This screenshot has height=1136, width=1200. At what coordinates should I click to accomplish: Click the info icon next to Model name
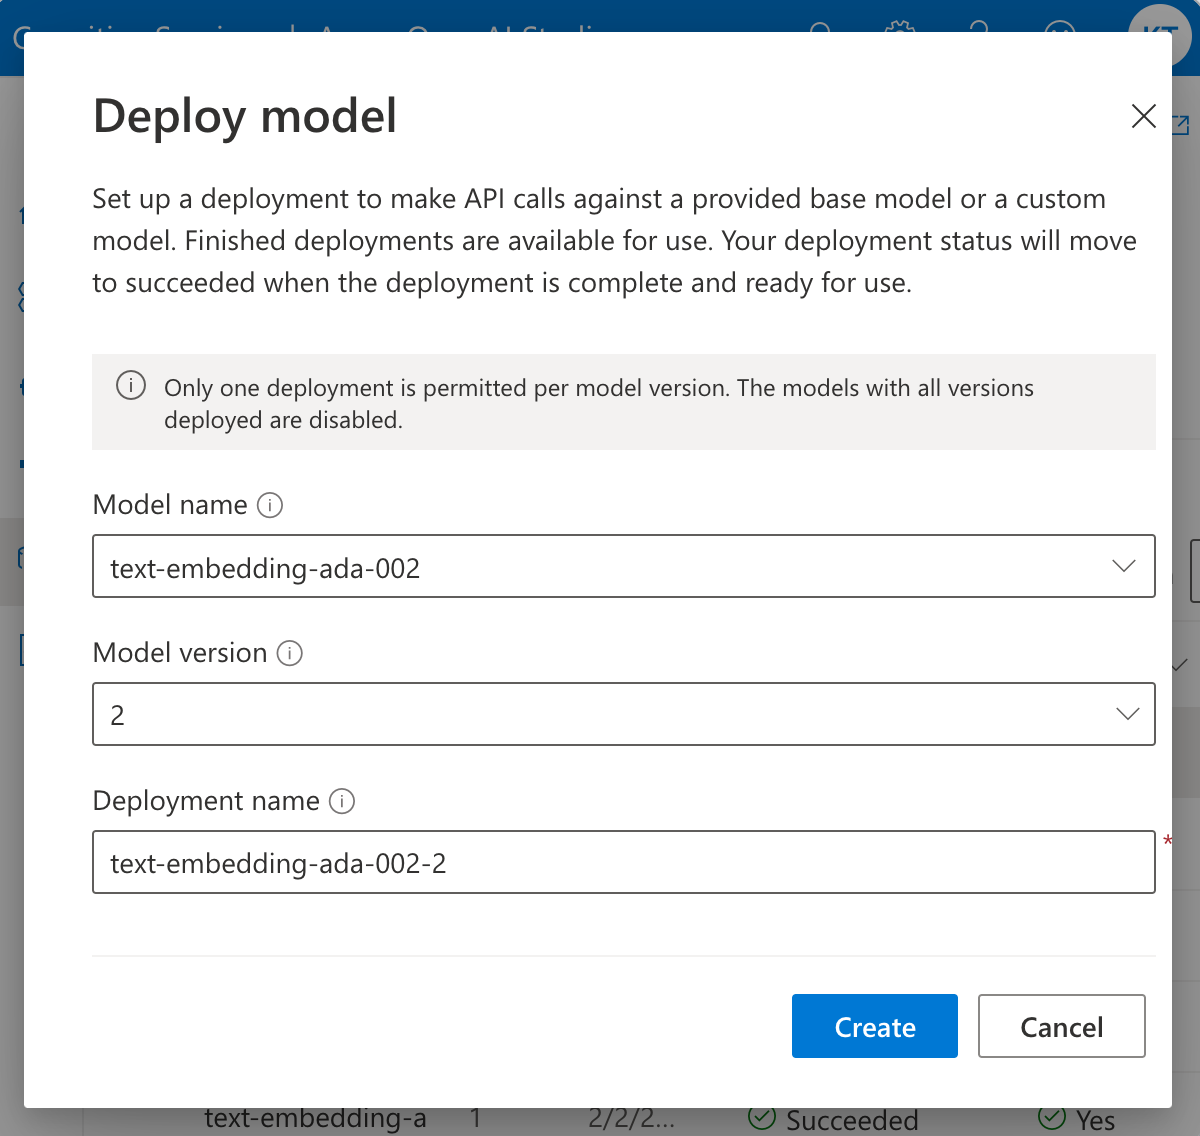click(x=272, y=505)
